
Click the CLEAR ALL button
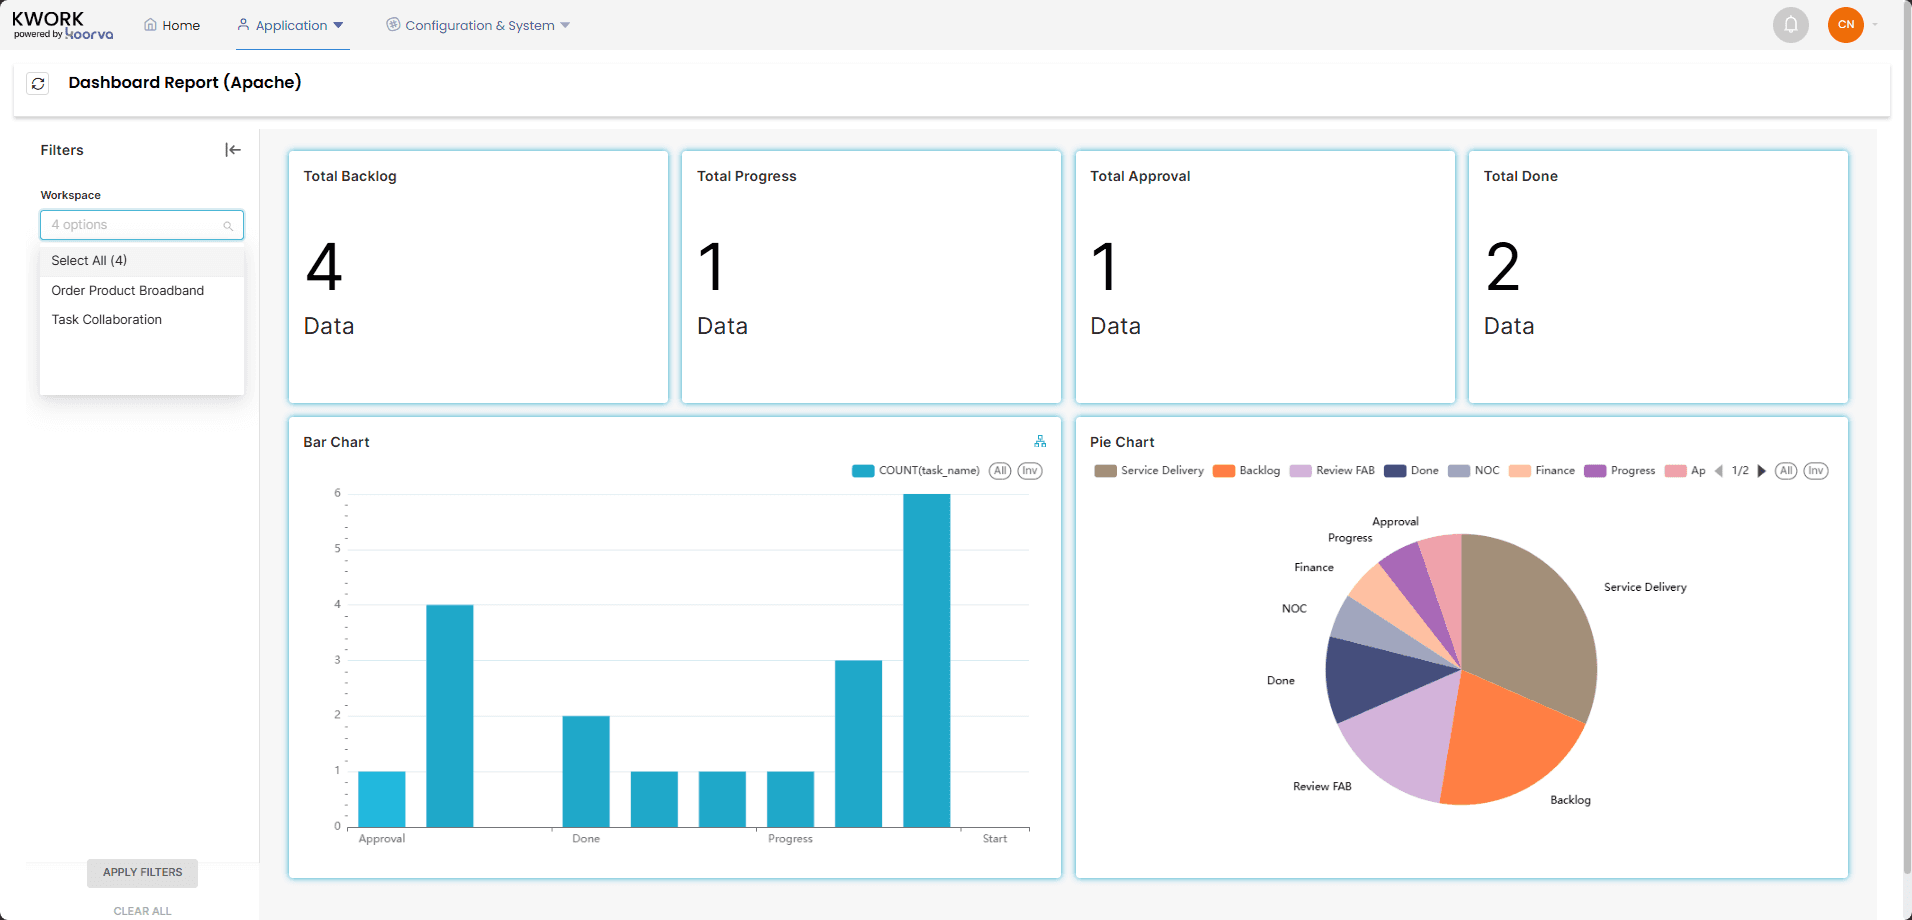click(143, 911)
